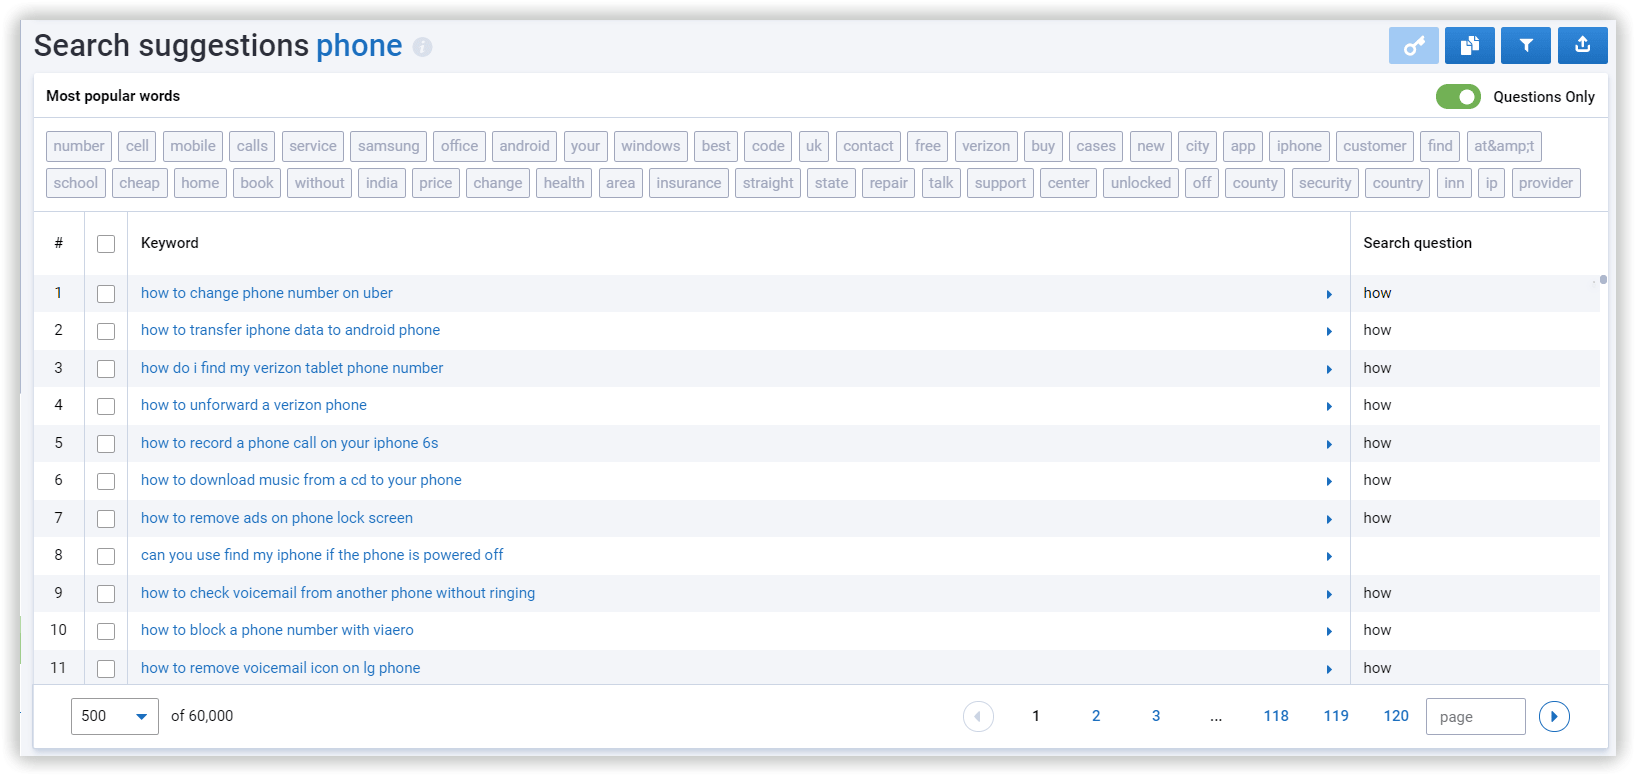1636x776 pixels.
Task: Go to page 119
Action: tap(1336, 716)
